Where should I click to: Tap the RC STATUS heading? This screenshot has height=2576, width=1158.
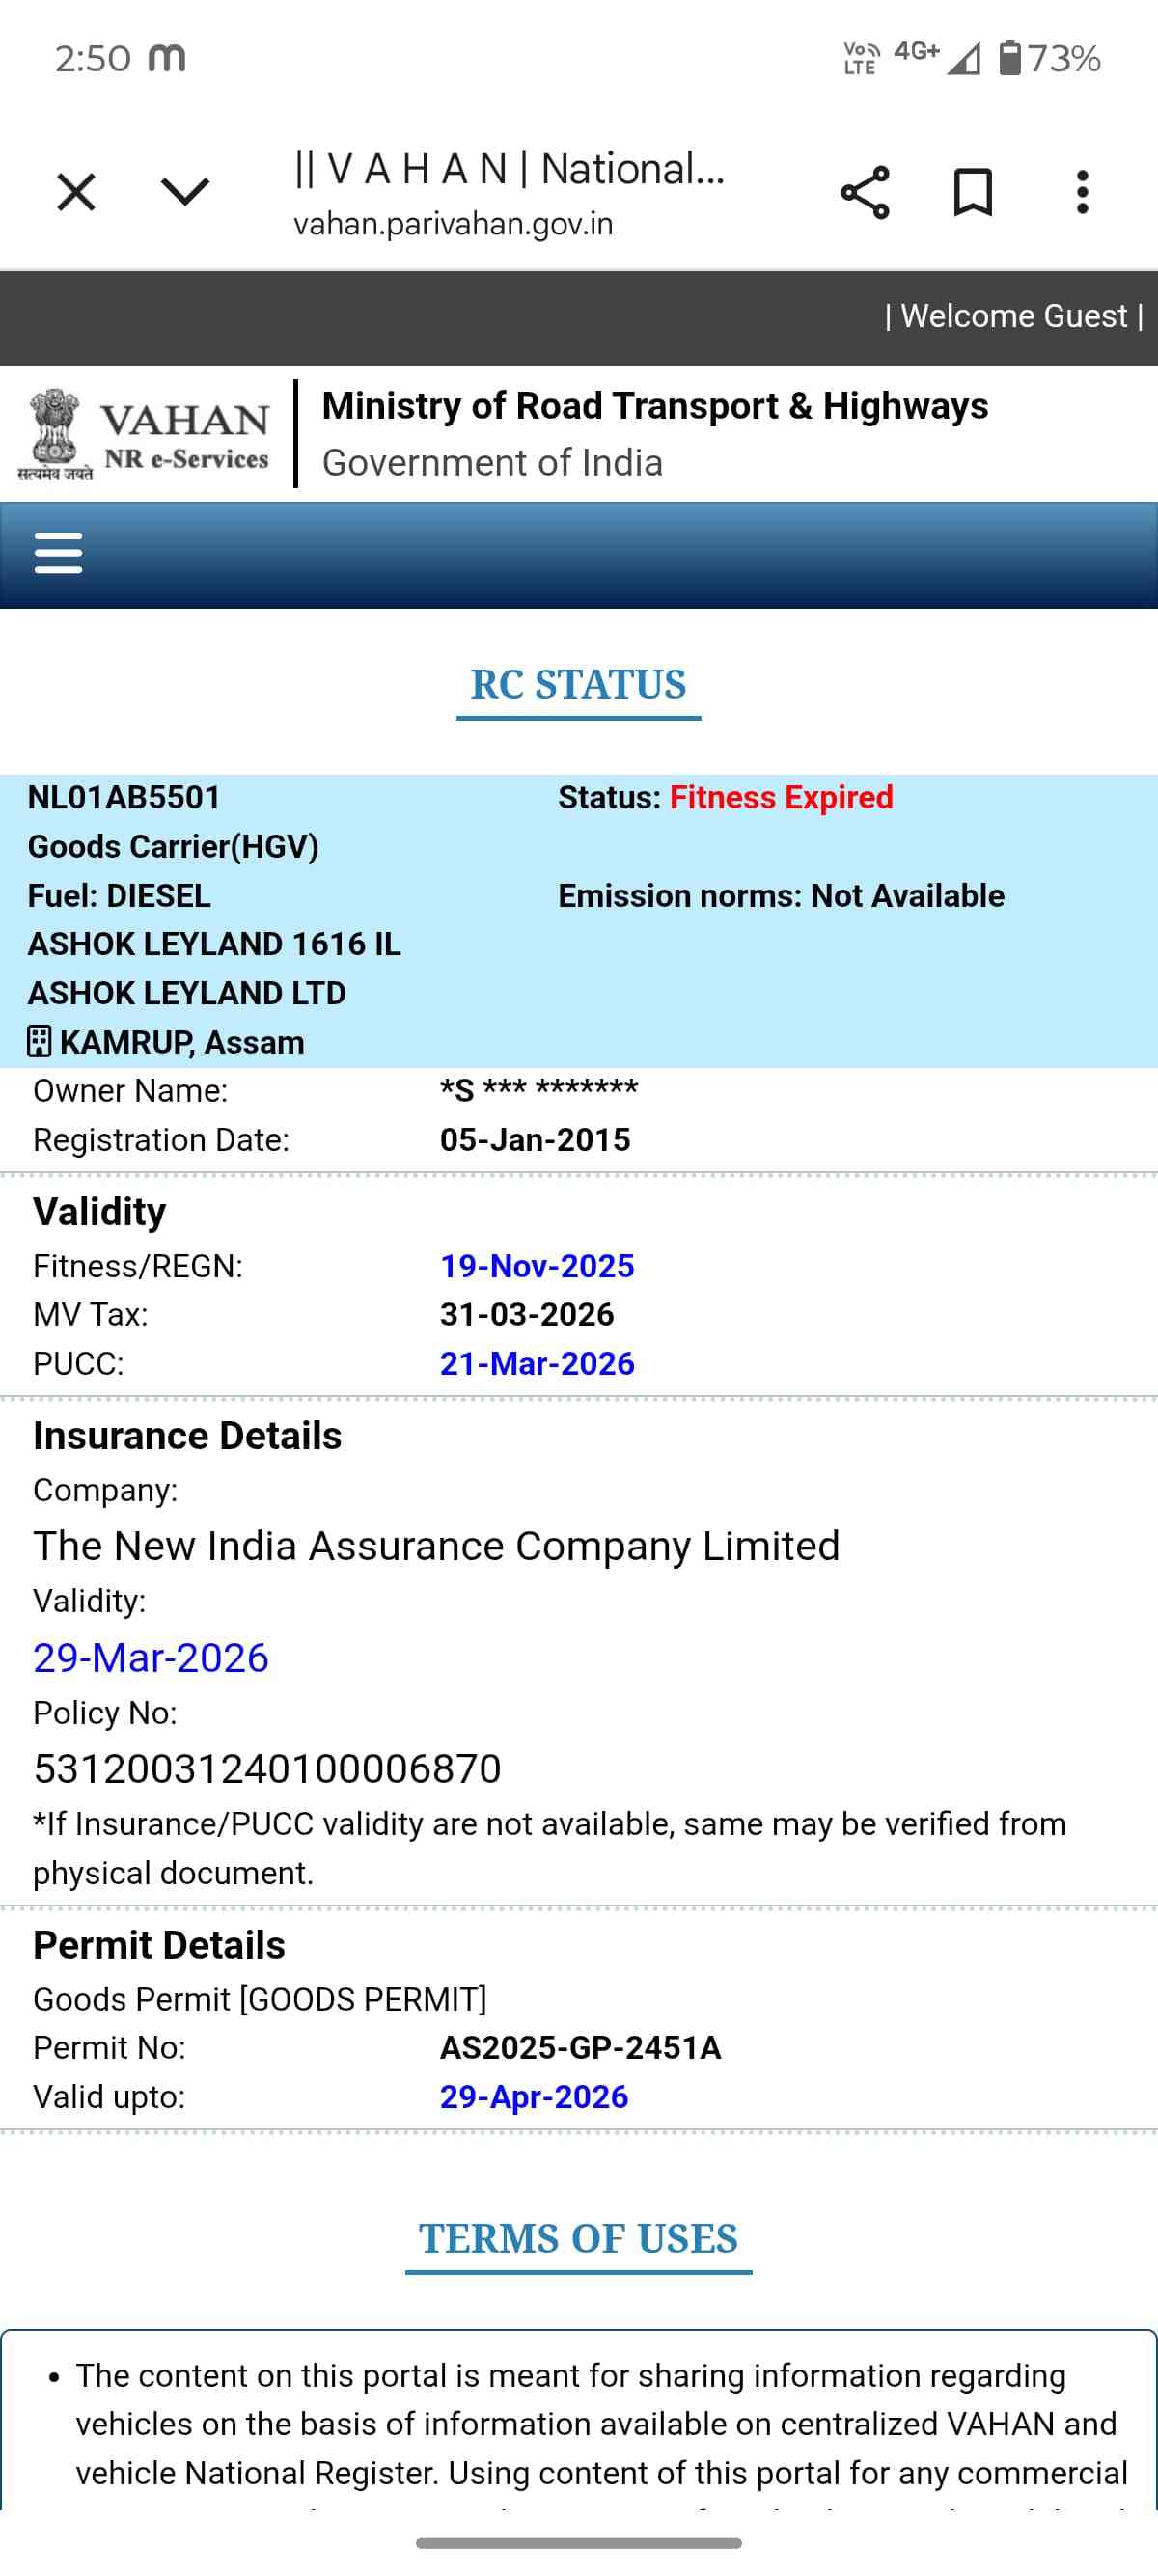578,685
